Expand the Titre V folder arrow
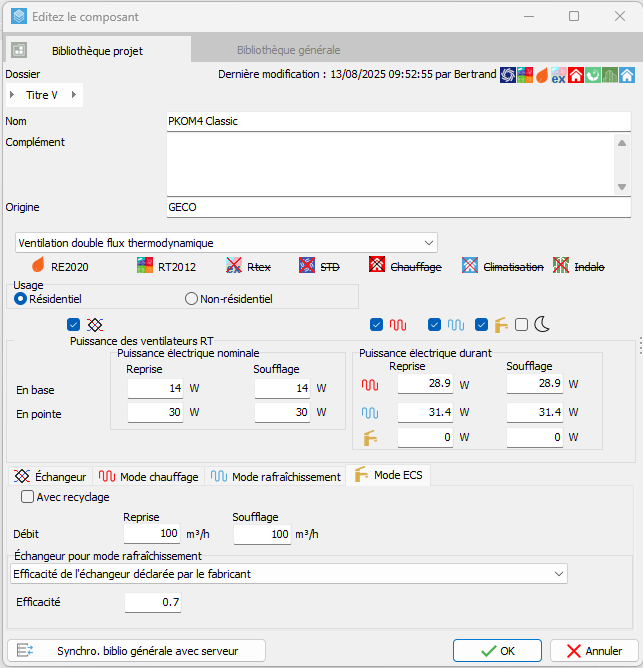This screenshot has width=643, height=668. pos(12,95)
